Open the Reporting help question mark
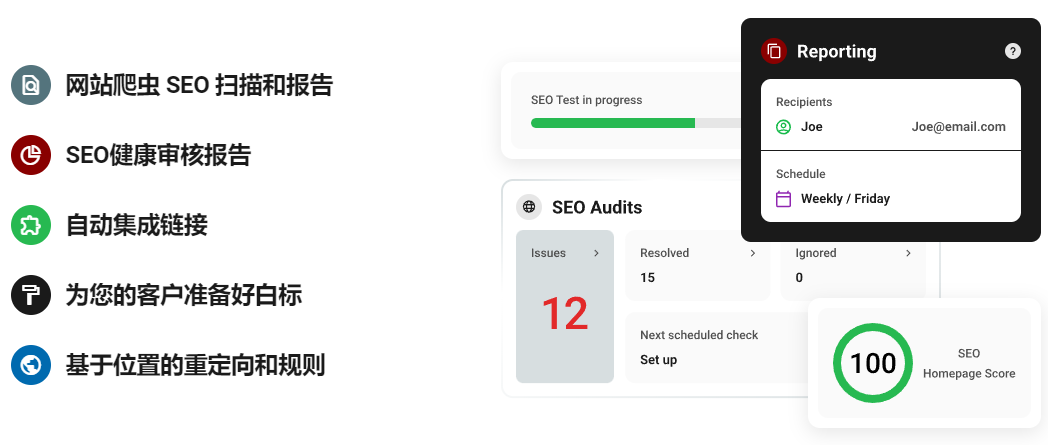The width and height of the screenshot is (1048, 445). (x=1013, y=51)
